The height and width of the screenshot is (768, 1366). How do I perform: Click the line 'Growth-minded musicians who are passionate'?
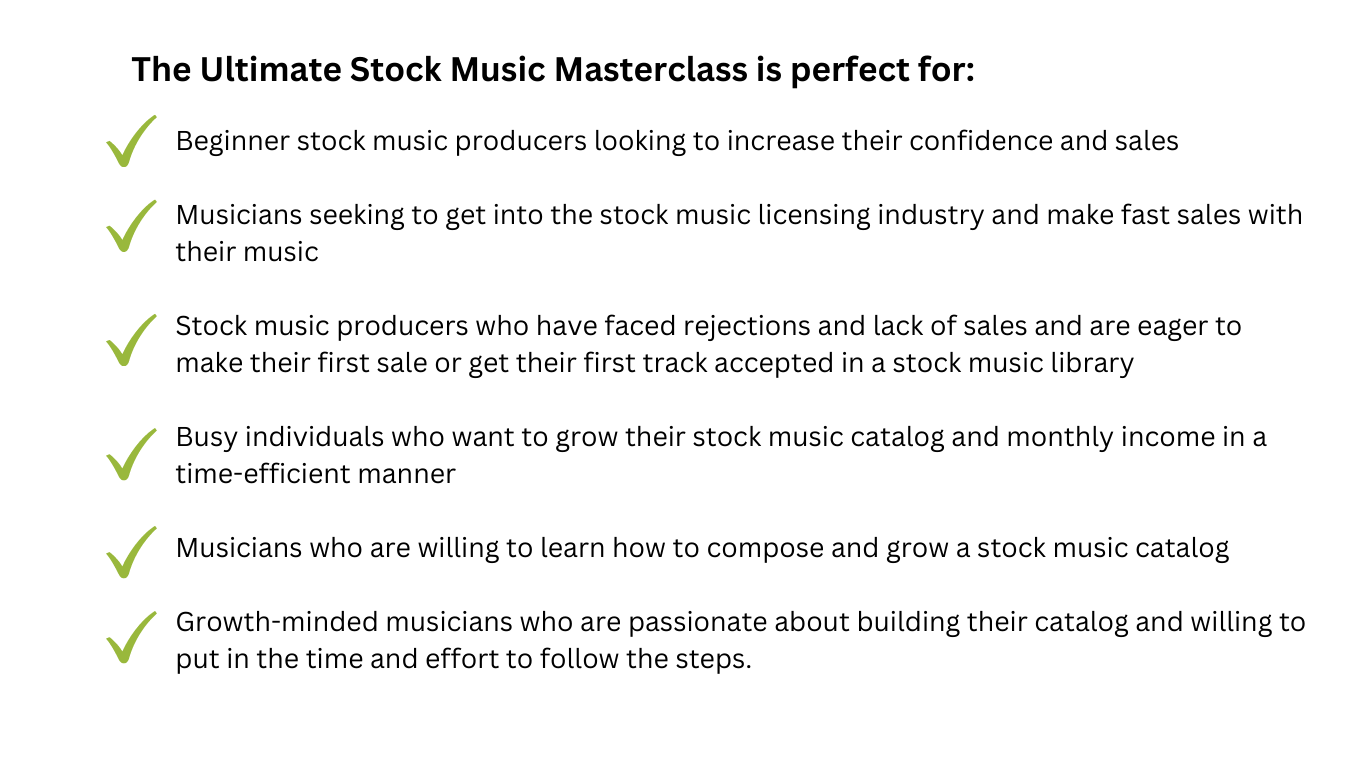coord(741,622)
